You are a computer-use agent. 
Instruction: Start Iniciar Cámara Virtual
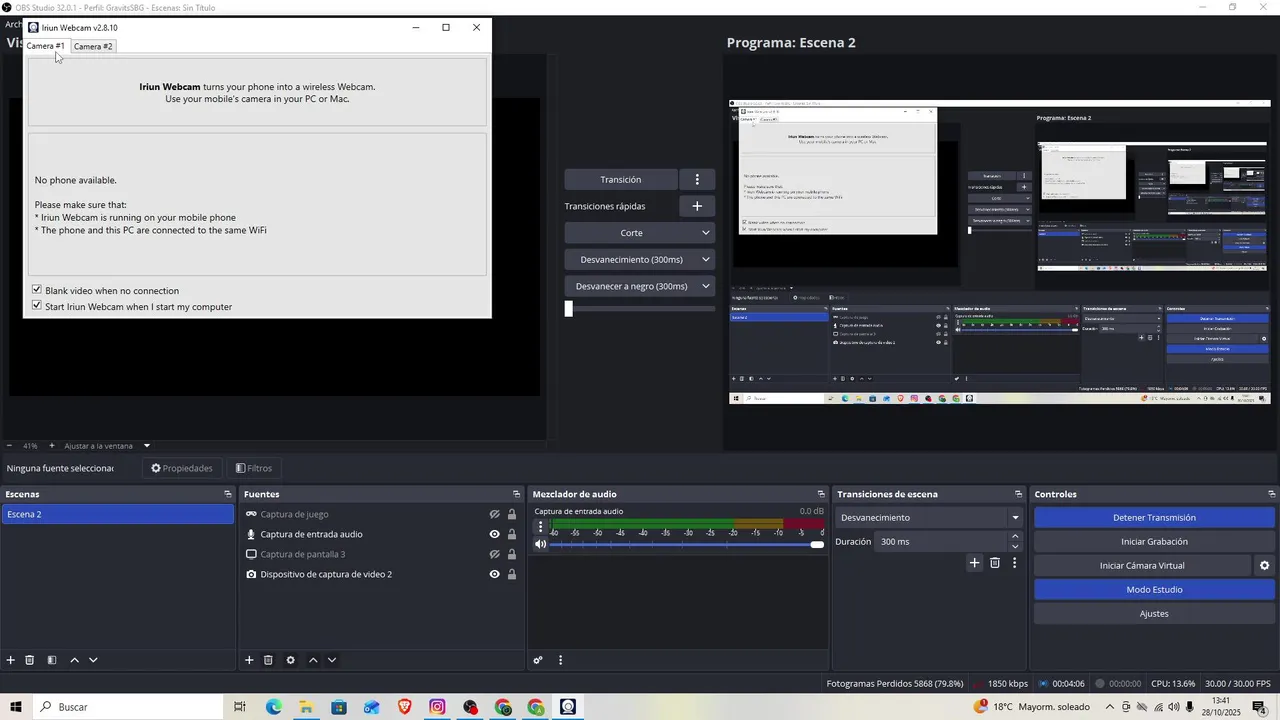(x=1142, y=566)
